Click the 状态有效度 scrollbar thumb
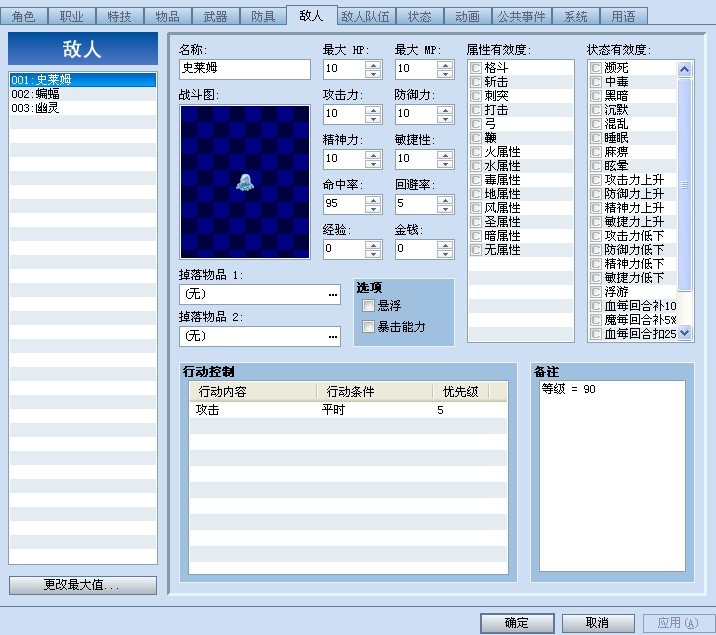This screenshot has width=716, height=635. (x=684, y=184)
